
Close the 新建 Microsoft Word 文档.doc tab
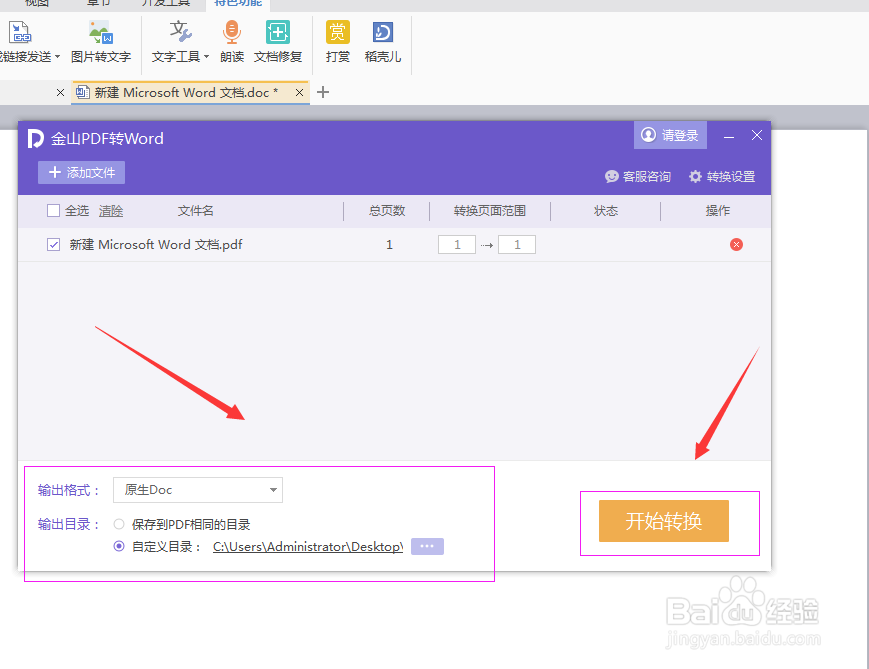tap(299, 93)
